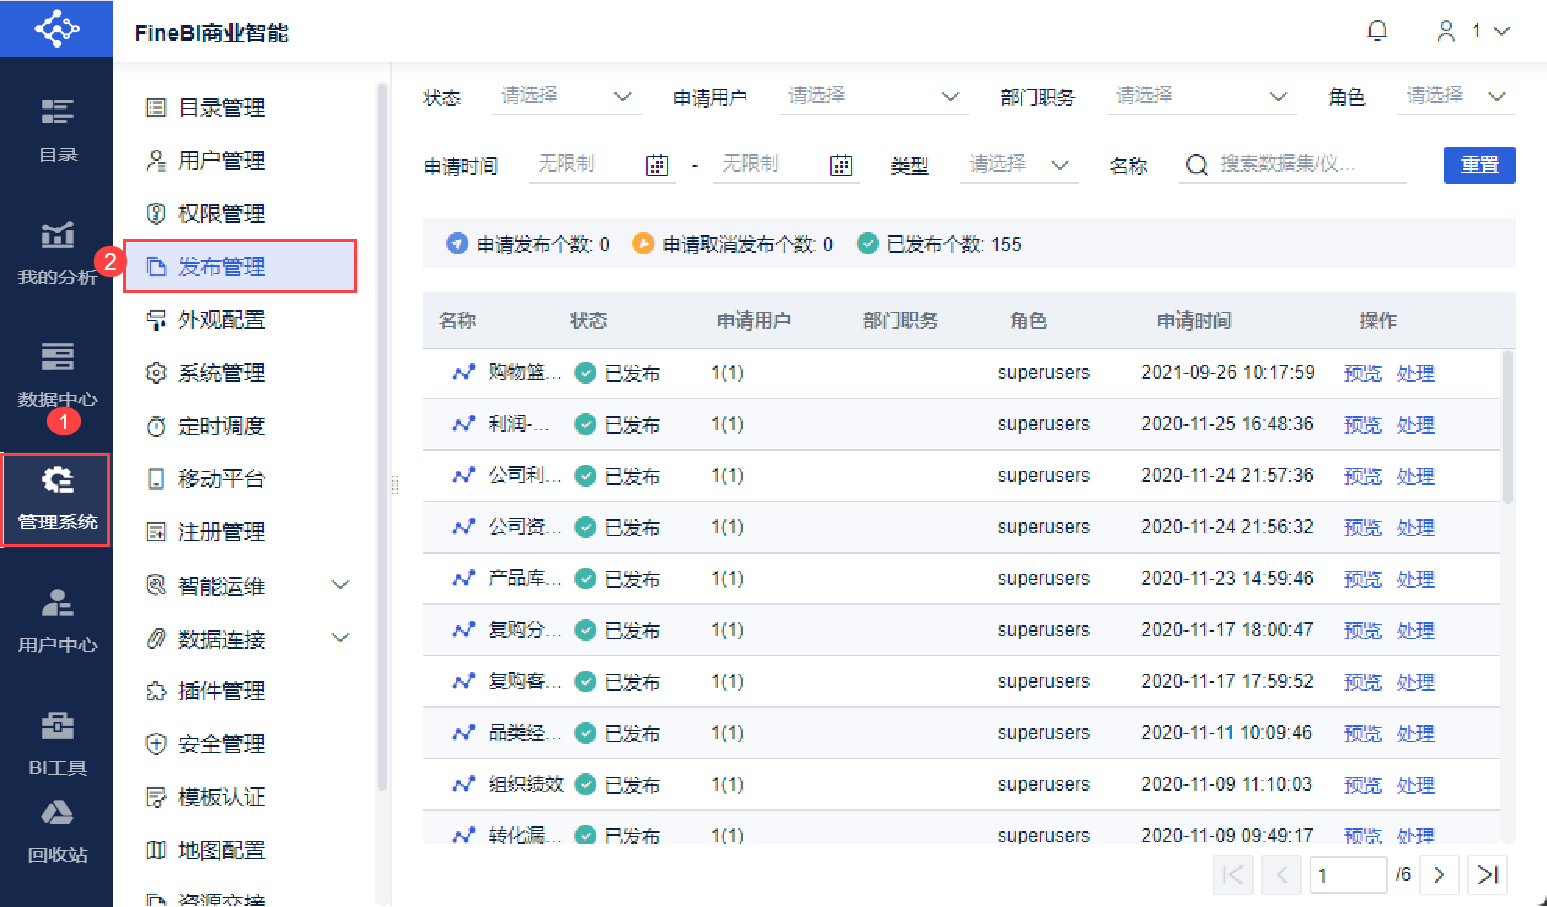Open BI工具 sidebar icon
1547x907 pixels.
(x=57, y=743)
